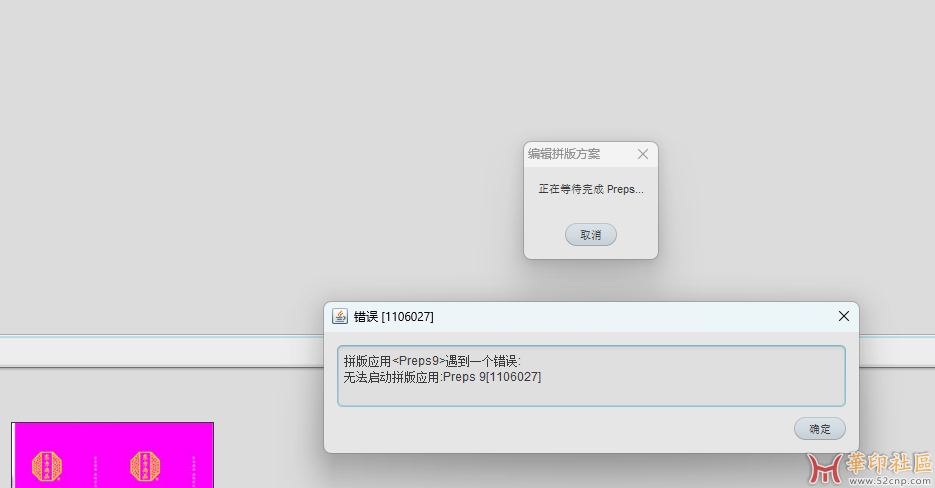Click the left orange emblem in preview

47,467
